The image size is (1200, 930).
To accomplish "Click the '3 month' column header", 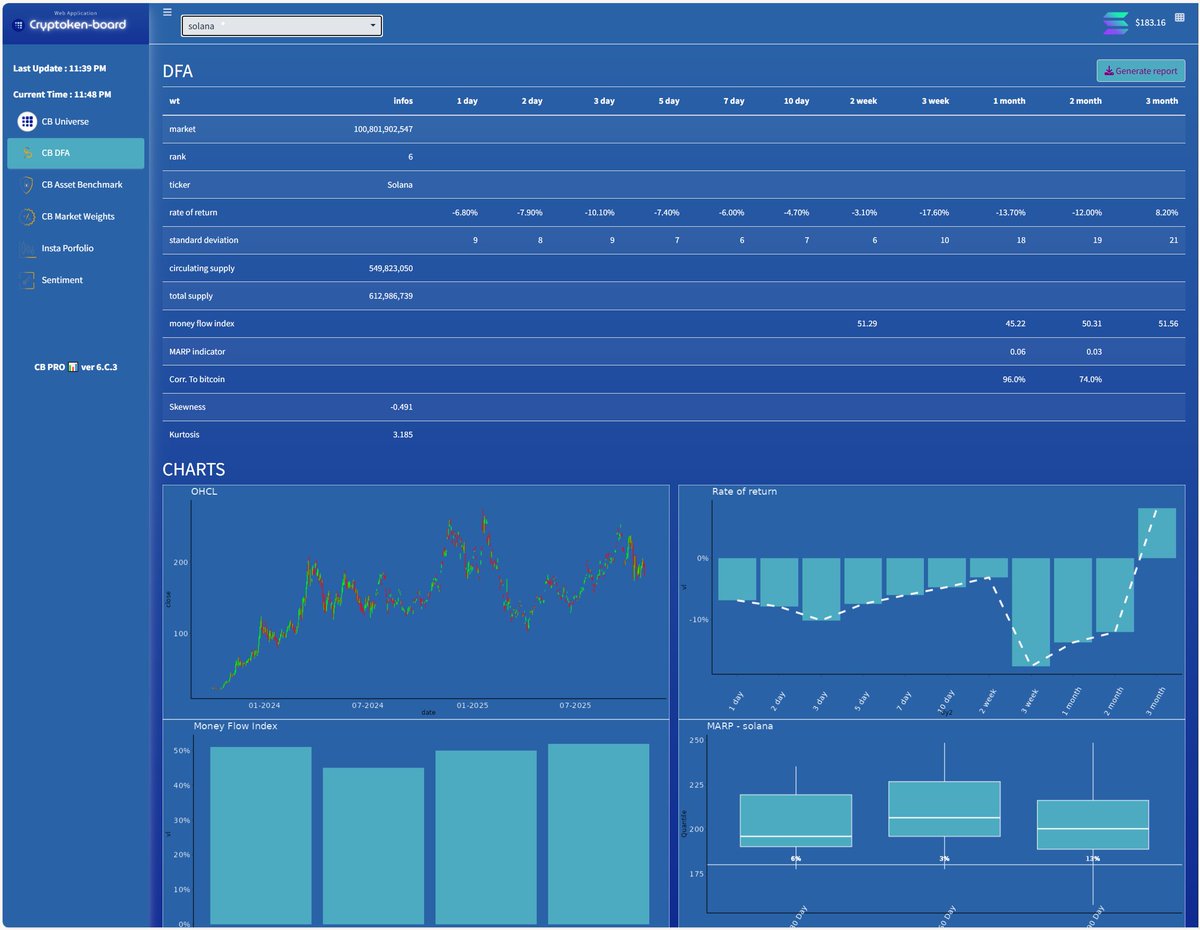I will click(x=1162, y=101).
